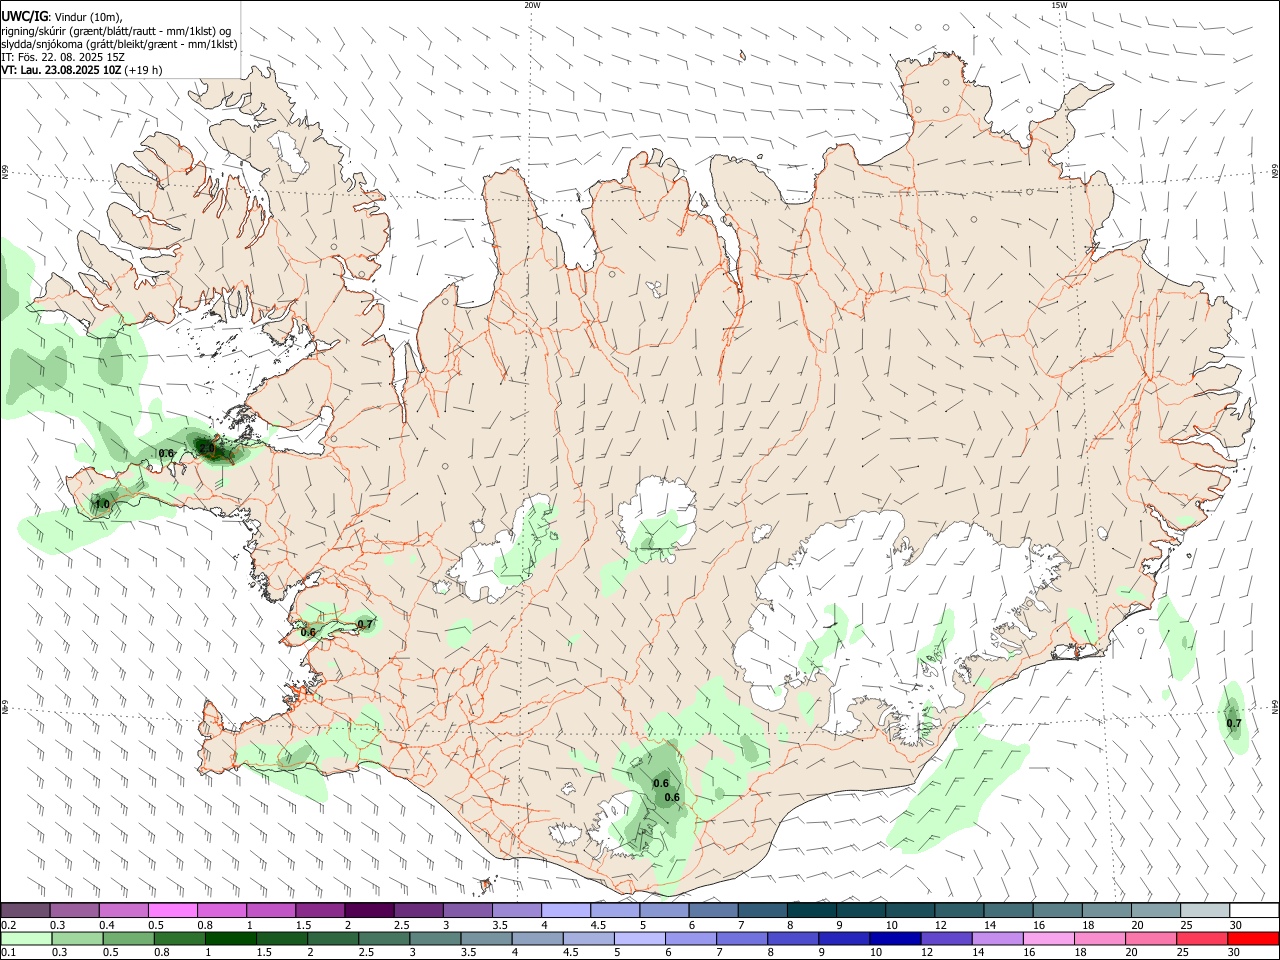Image resolution: width=1280 pixels, height=960 pixels.
Task: Click the '12' label in the upper legend row
Action: (941, 925)
